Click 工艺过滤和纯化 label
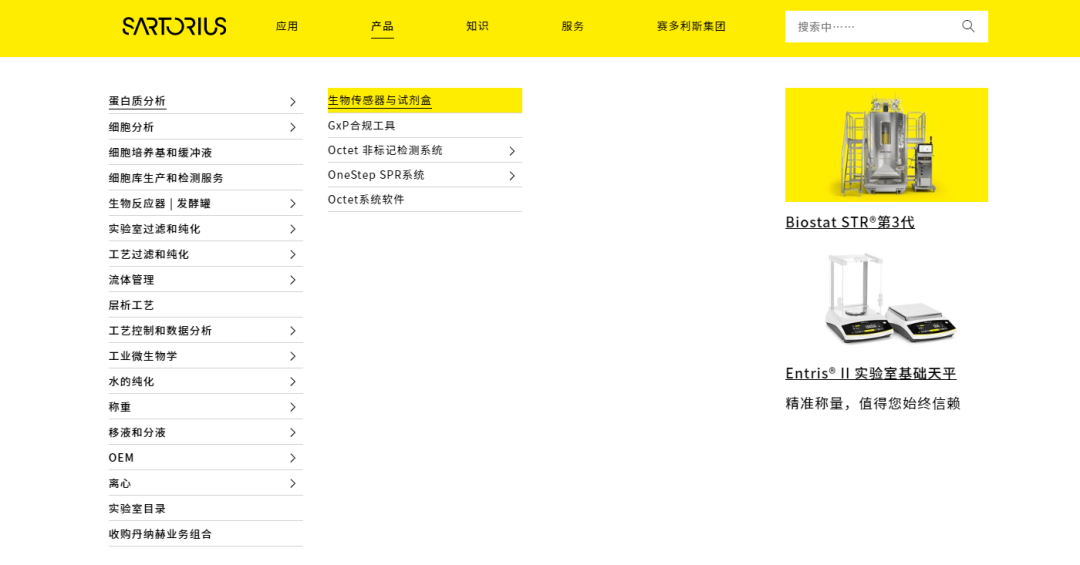The width and height of the screenshot is (1080, 565). click(x=149, y=254)
